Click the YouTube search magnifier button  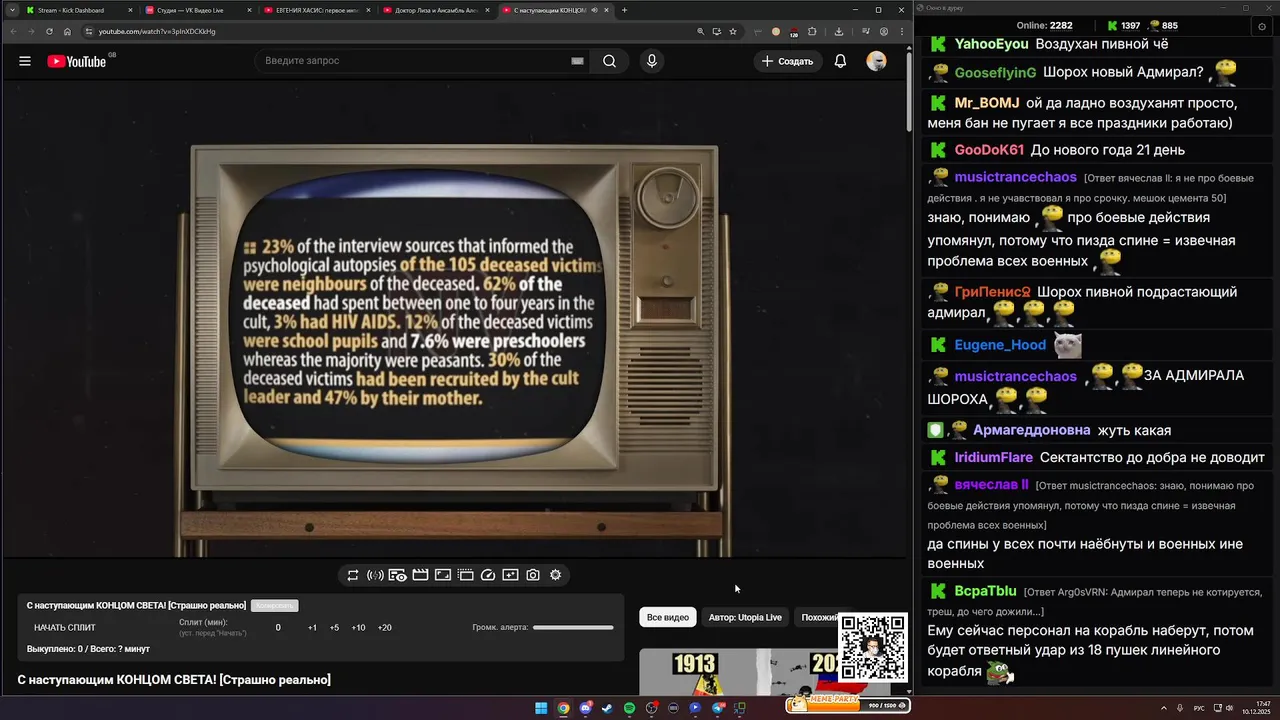(x=609, y=61)
